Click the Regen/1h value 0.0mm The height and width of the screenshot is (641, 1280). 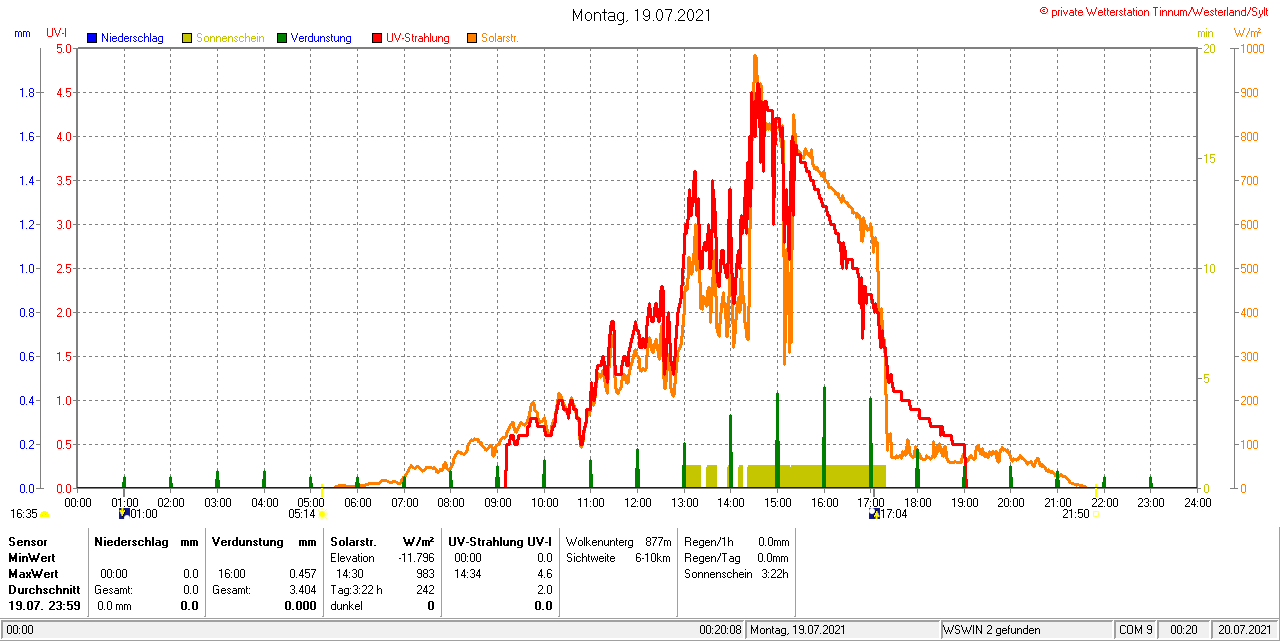773,541
